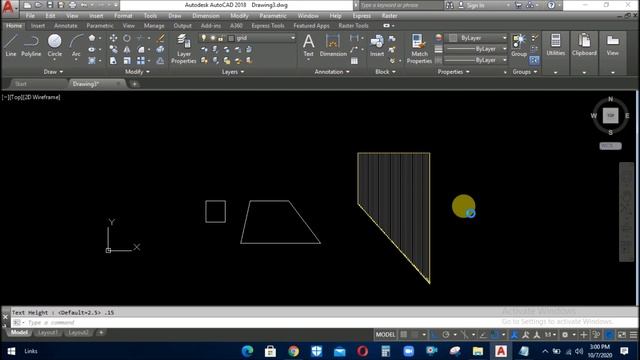
Task: Toggle Polar tracking in status bar
Action: (x=446, y=335)
